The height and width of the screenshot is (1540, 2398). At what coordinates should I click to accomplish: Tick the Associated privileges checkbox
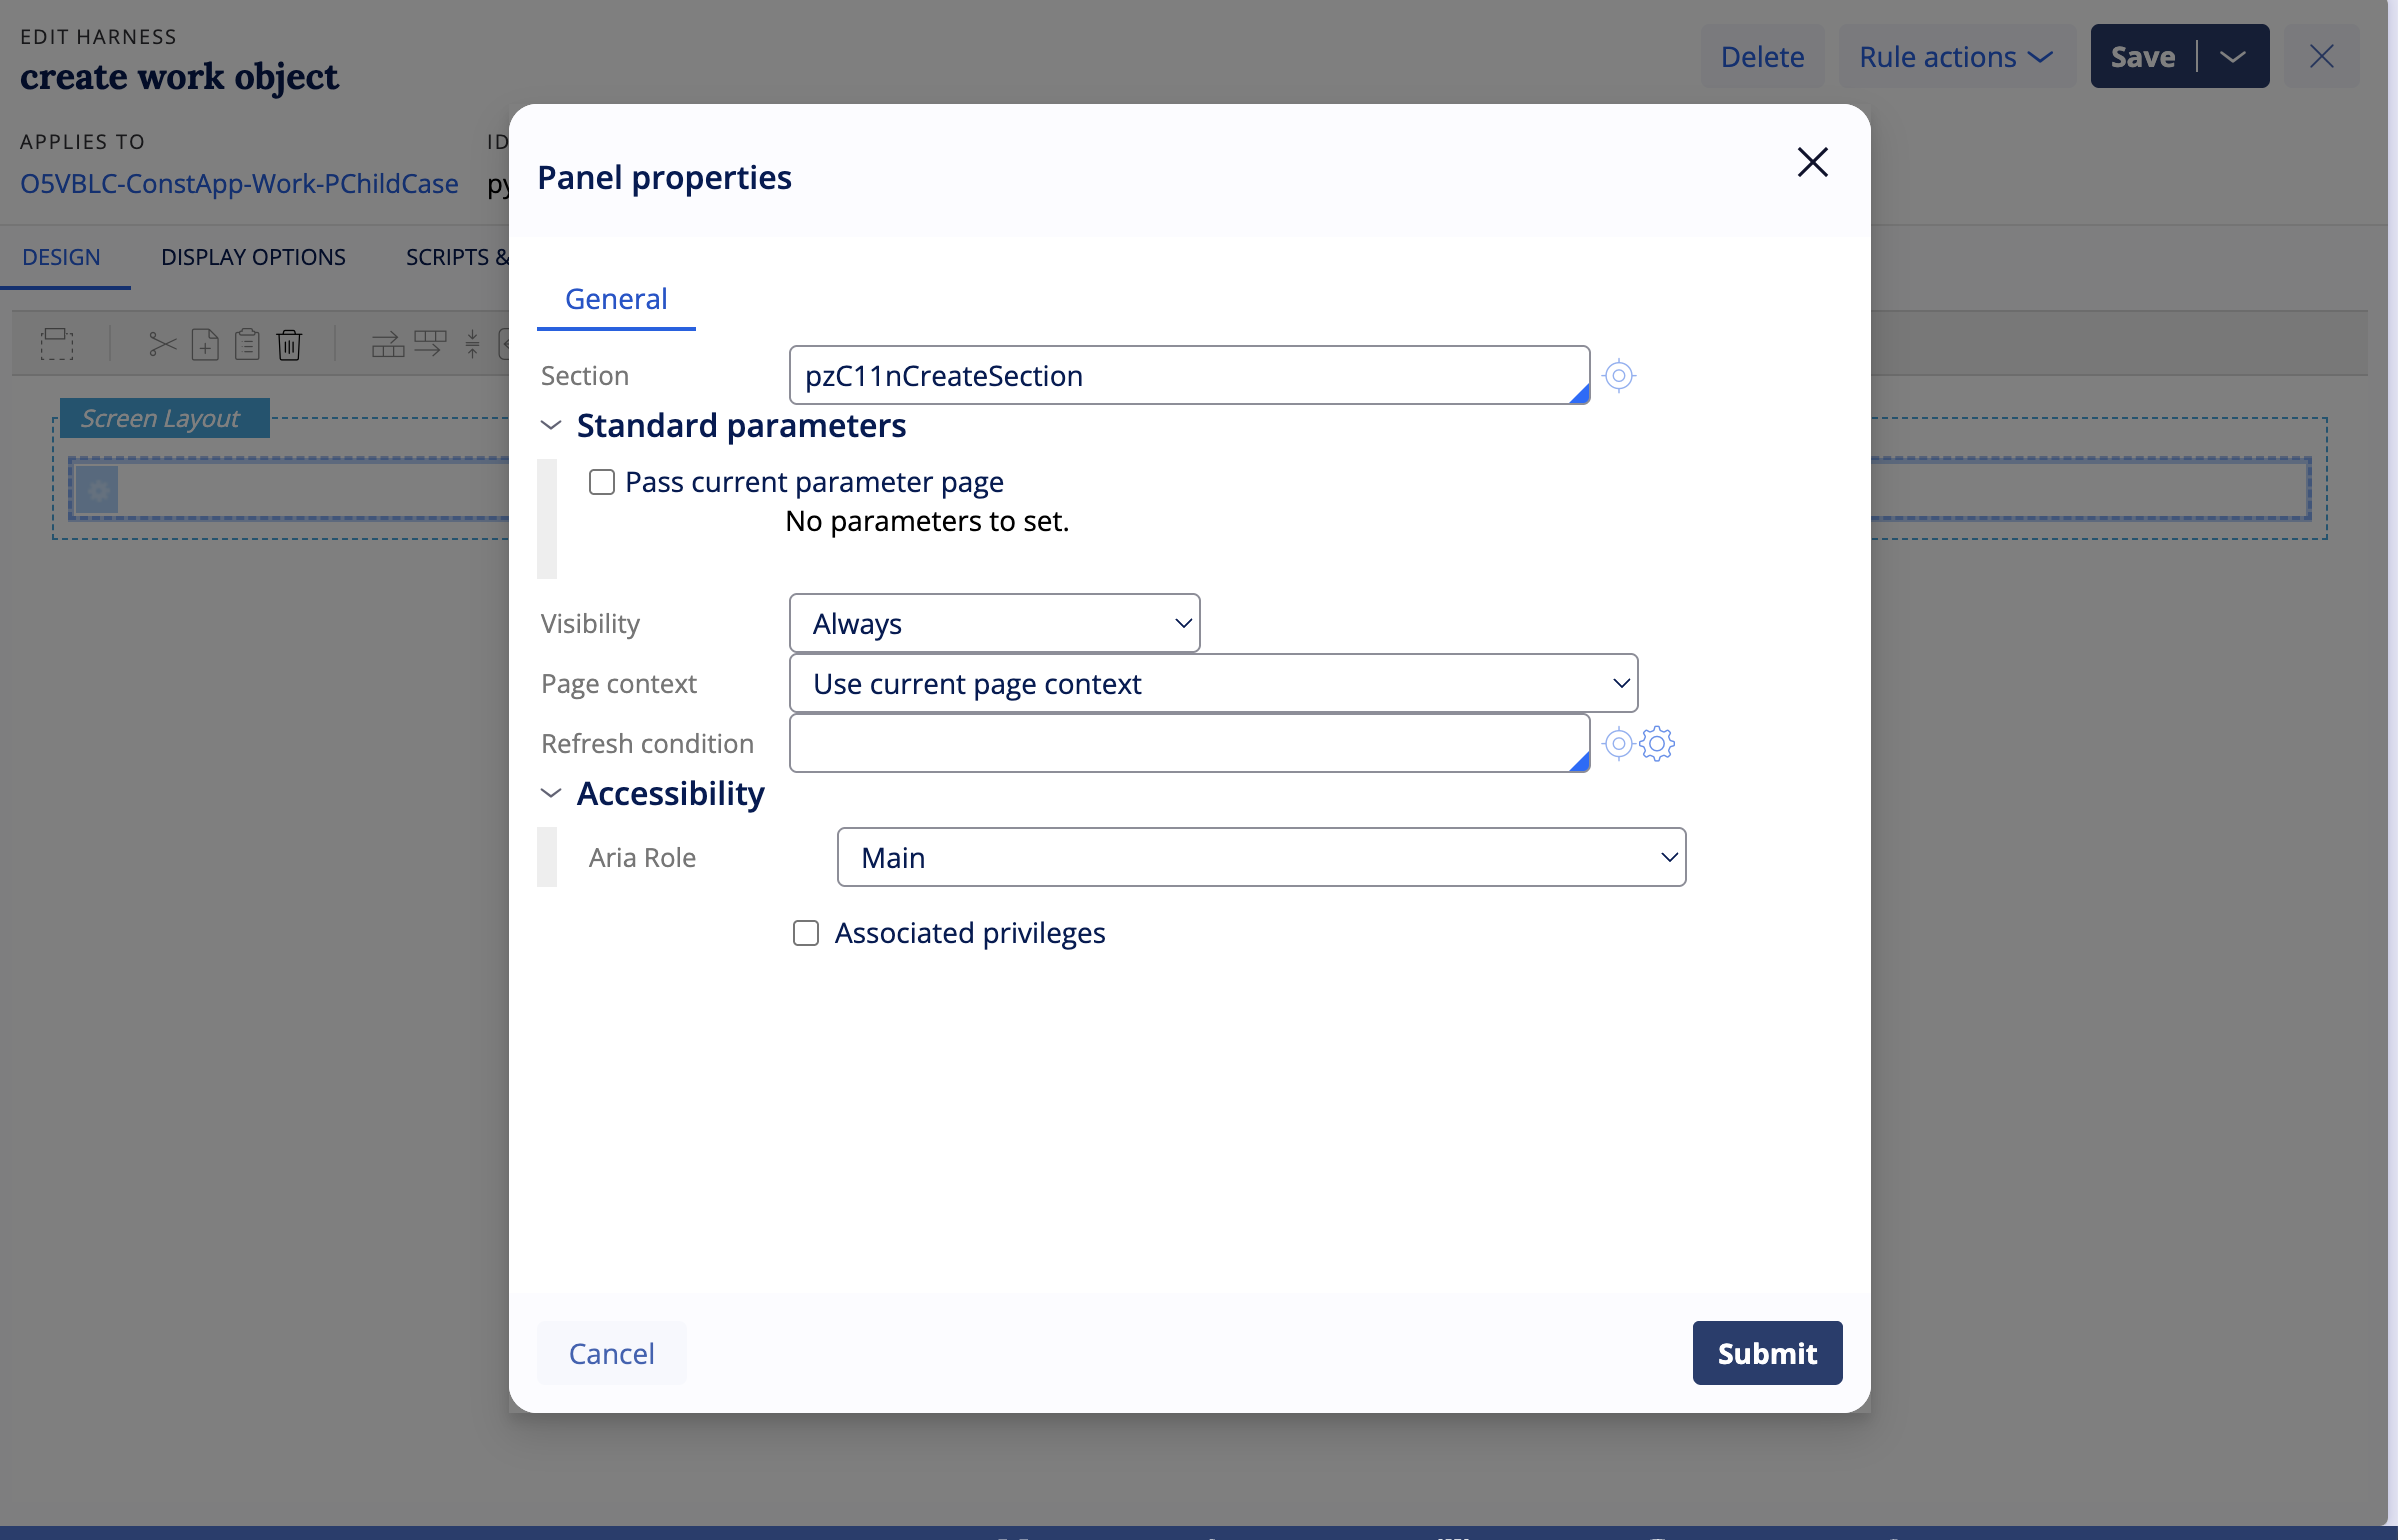(x=806, y=933)
